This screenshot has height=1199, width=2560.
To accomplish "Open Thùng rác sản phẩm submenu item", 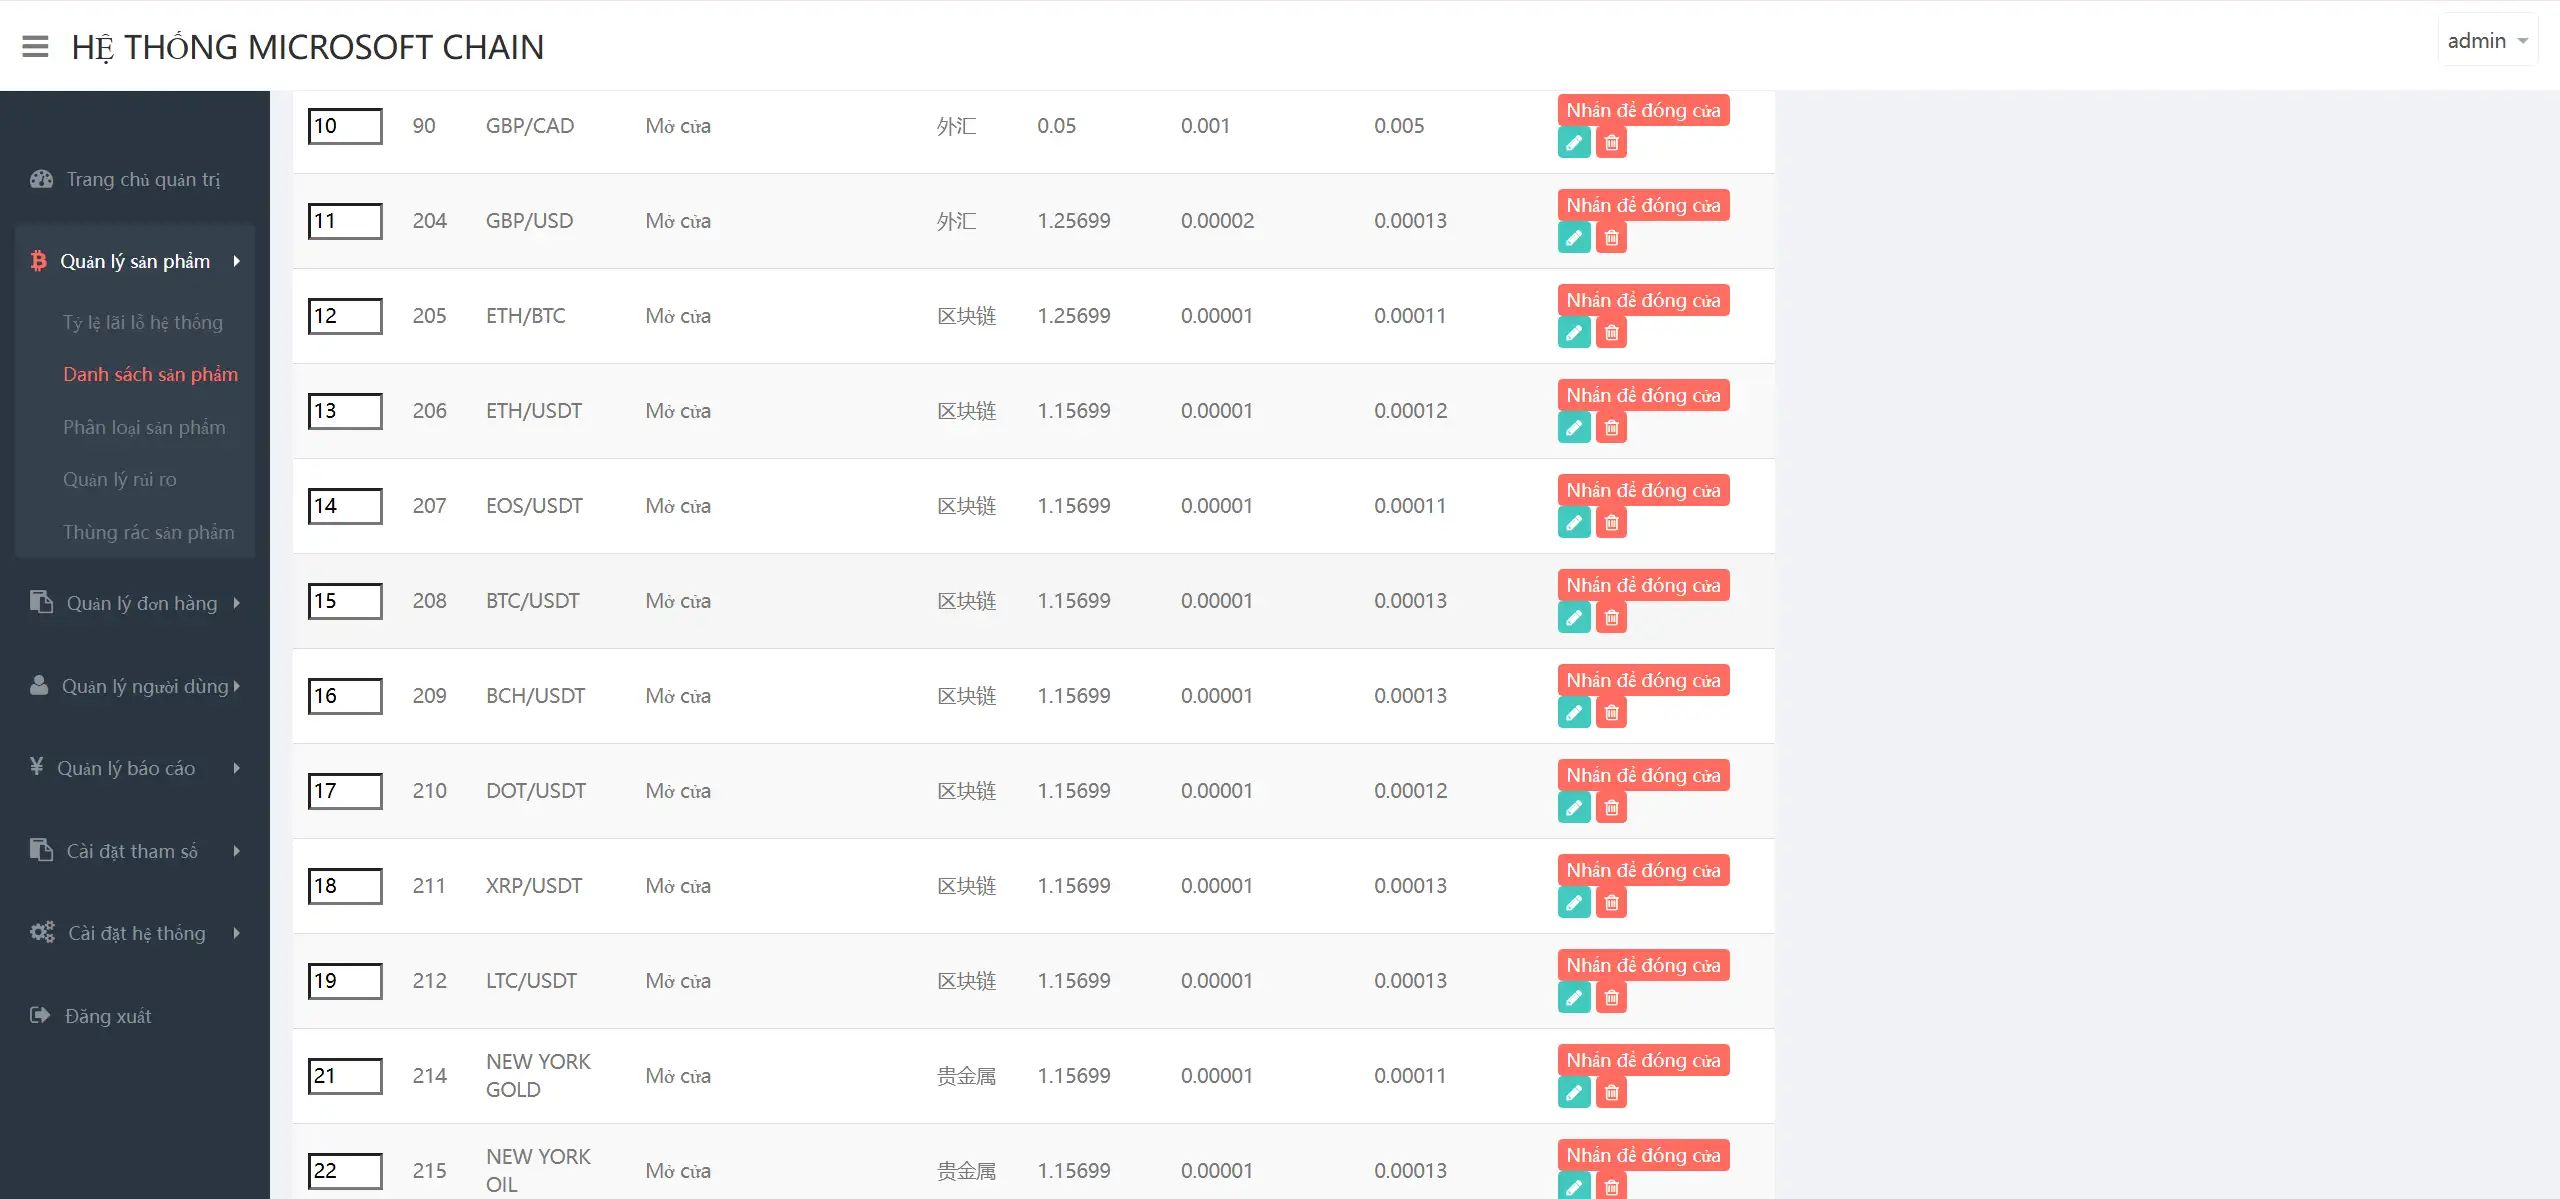I will tap(148, 532).
